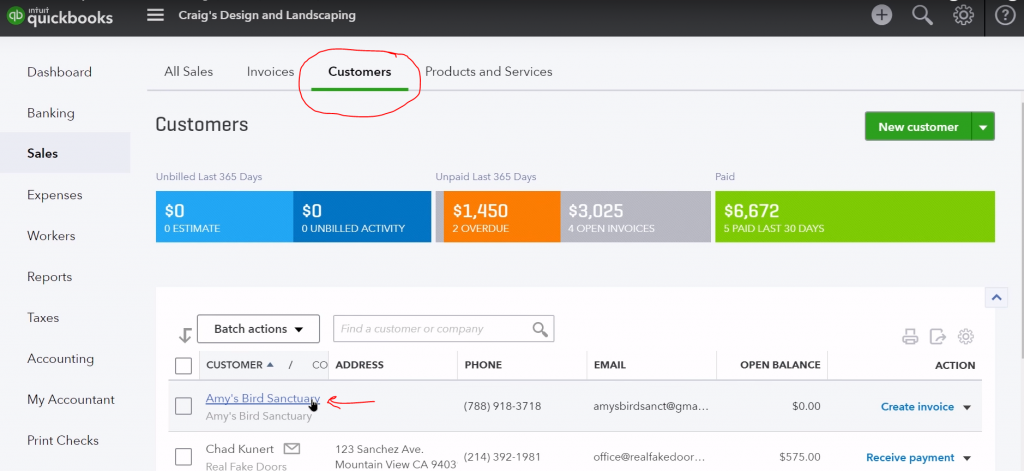
Task: Export customer list using export icon
Action: coord(938,337)
